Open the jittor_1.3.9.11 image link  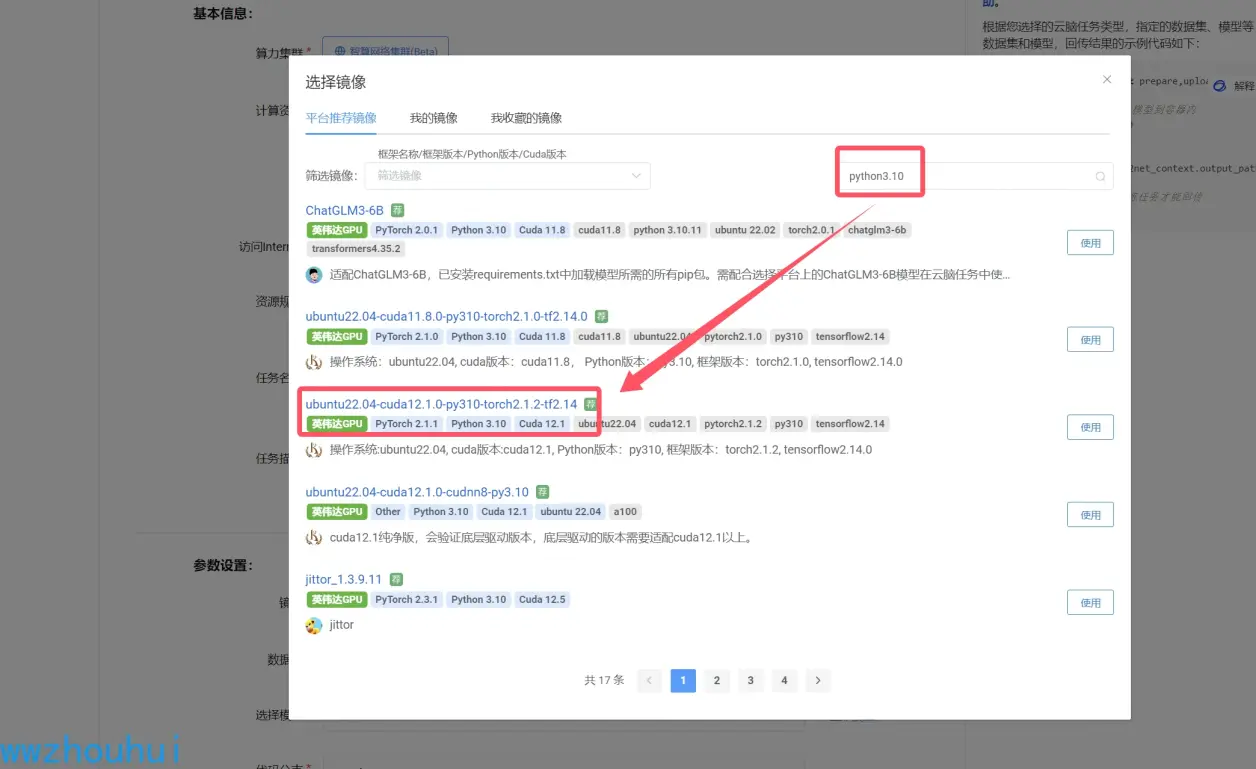click(344, 580)
